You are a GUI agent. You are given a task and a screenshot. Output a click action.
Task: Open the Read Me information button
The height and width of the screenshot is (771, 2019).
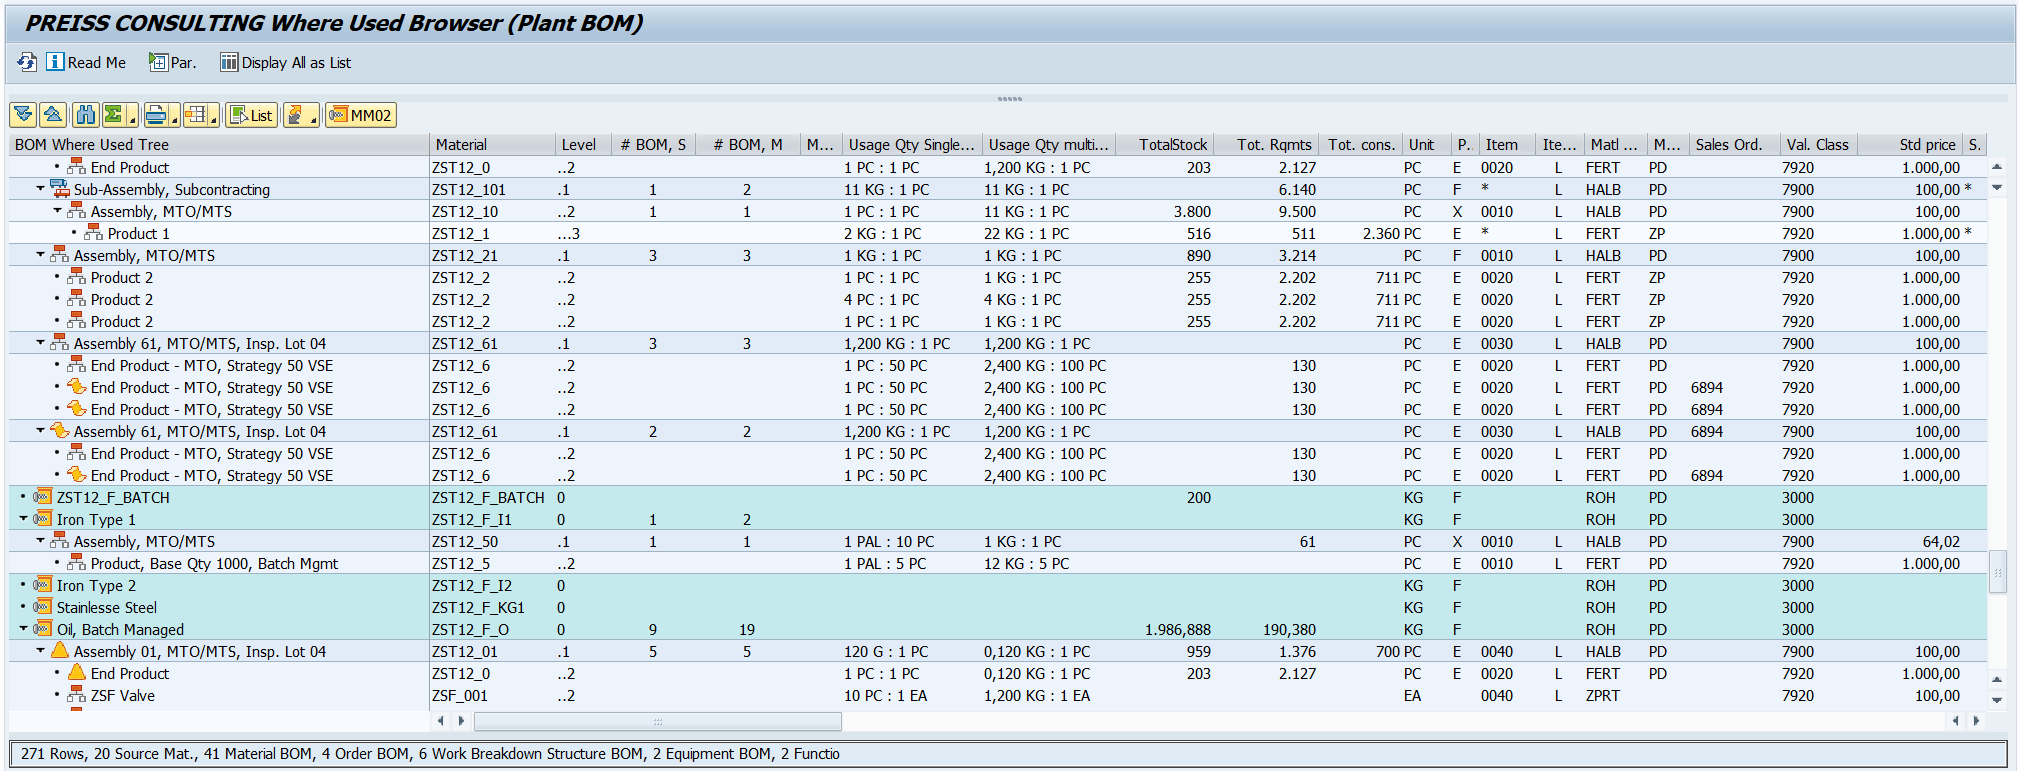pyautogui.click(x=86, y=62)
